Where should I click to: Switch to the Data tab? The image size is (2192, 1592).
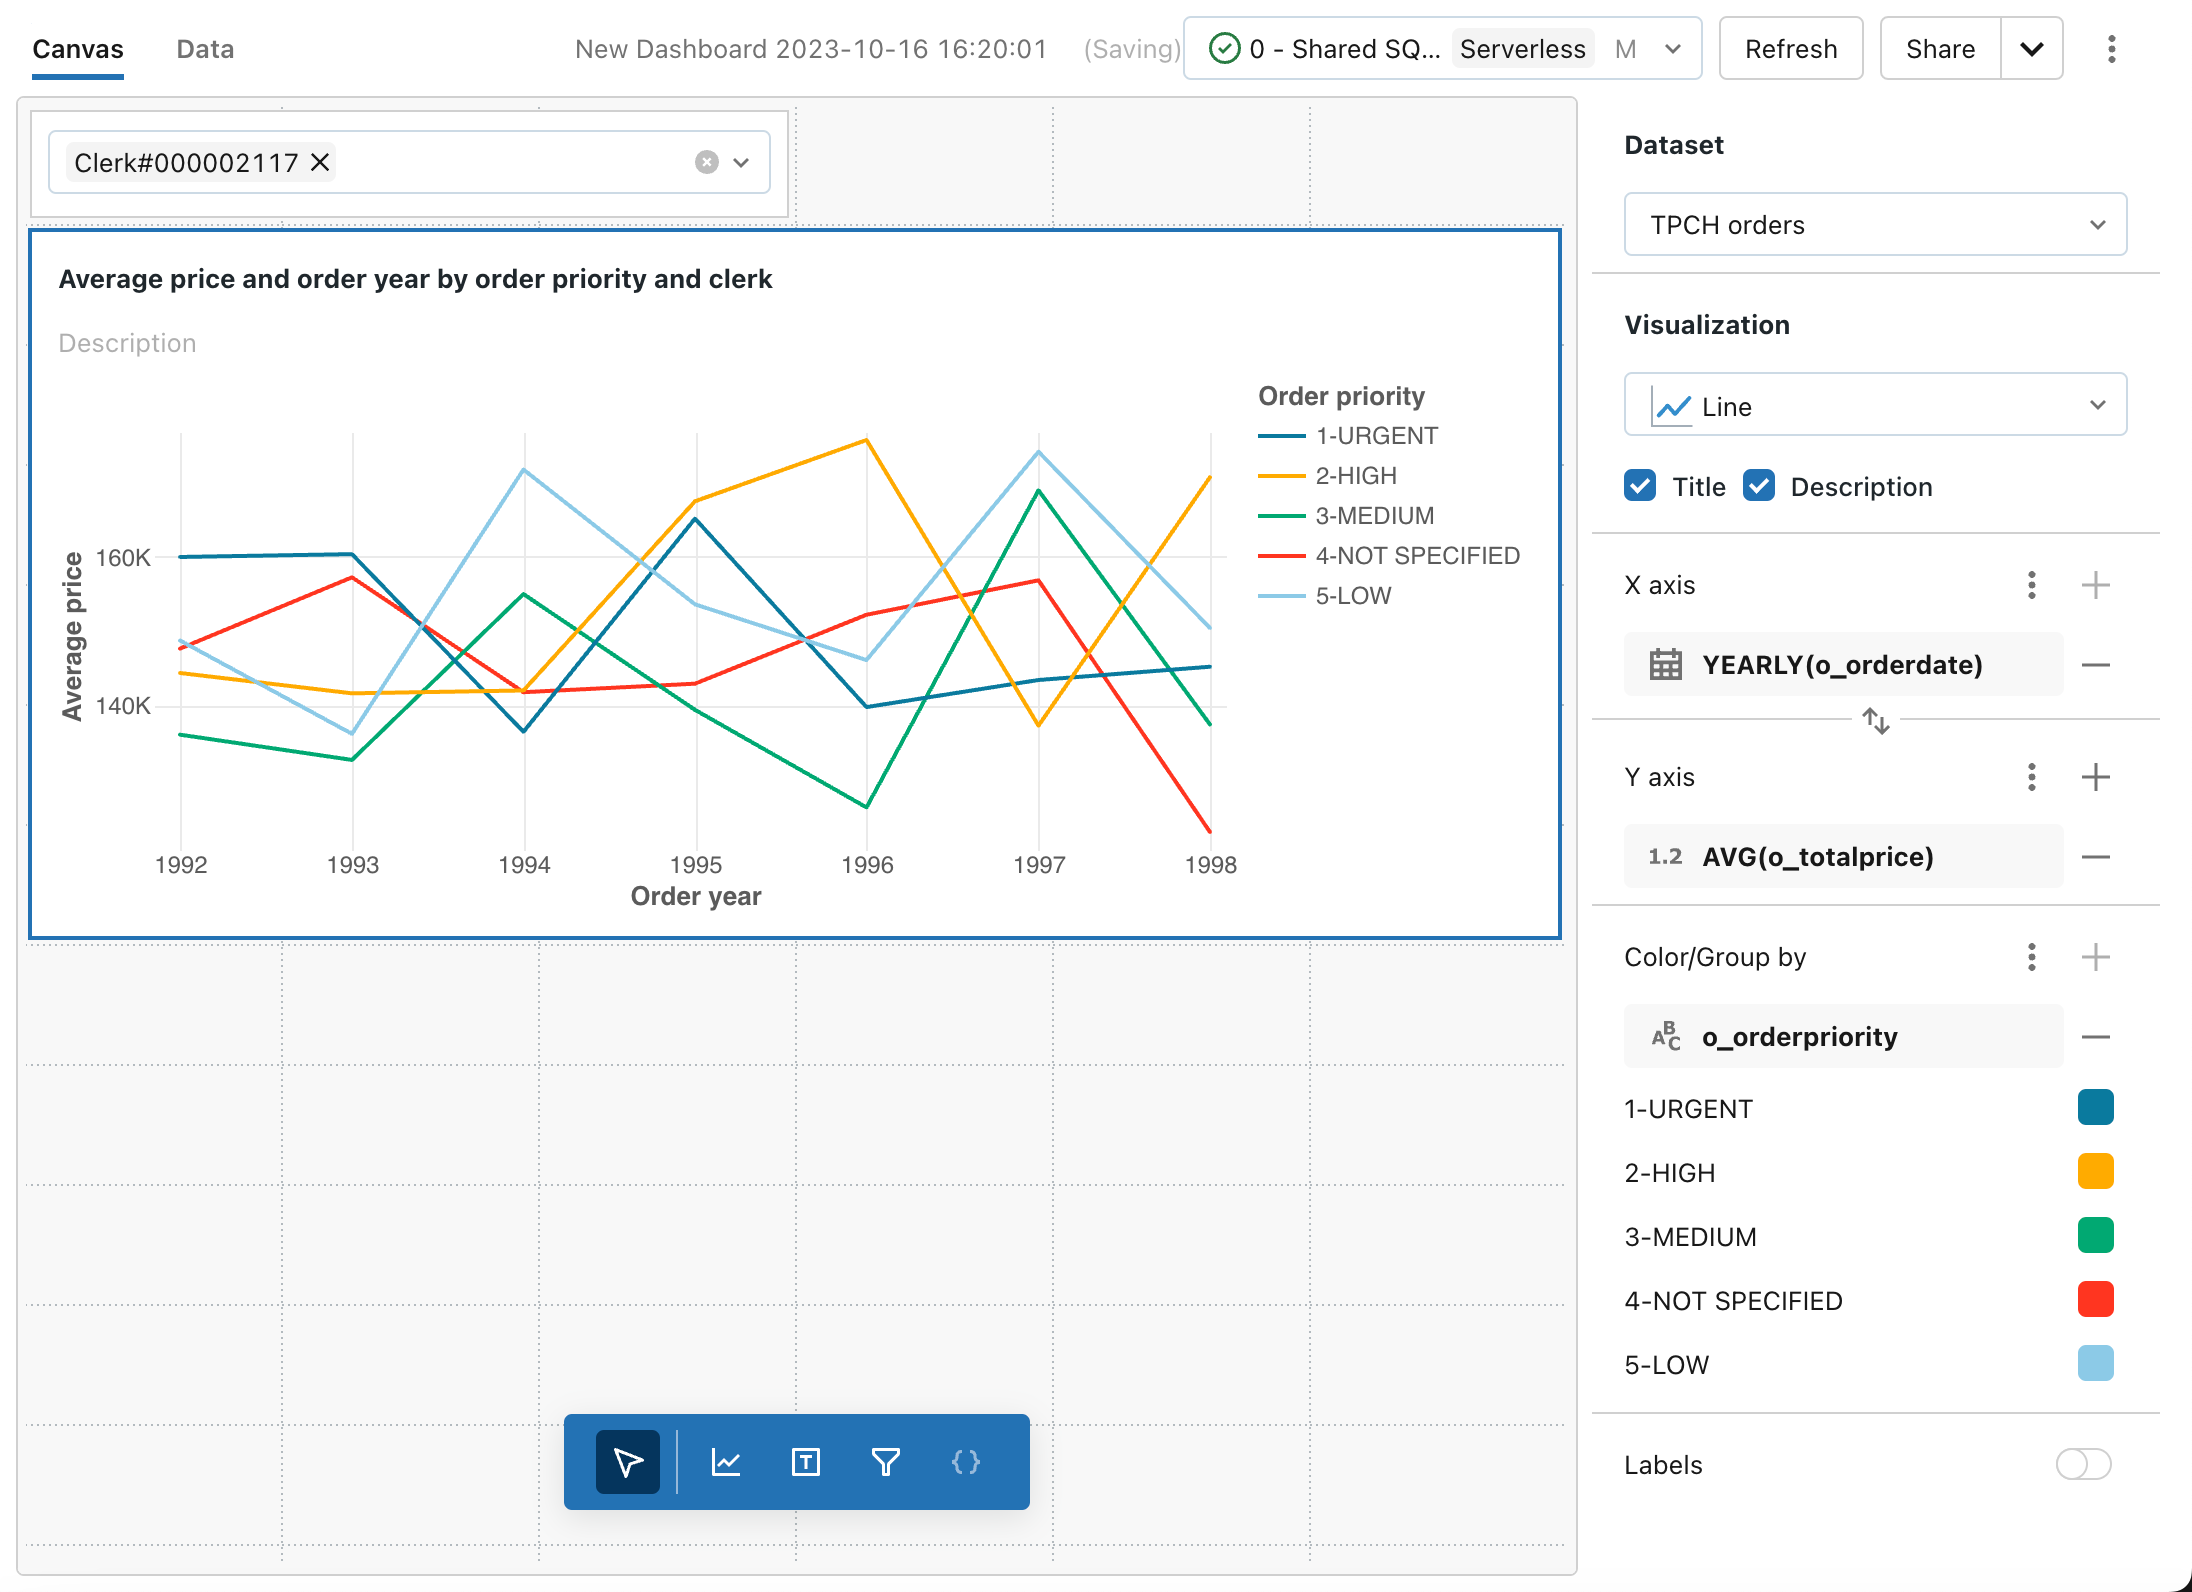pyautogui.click(x=204, y=49)
